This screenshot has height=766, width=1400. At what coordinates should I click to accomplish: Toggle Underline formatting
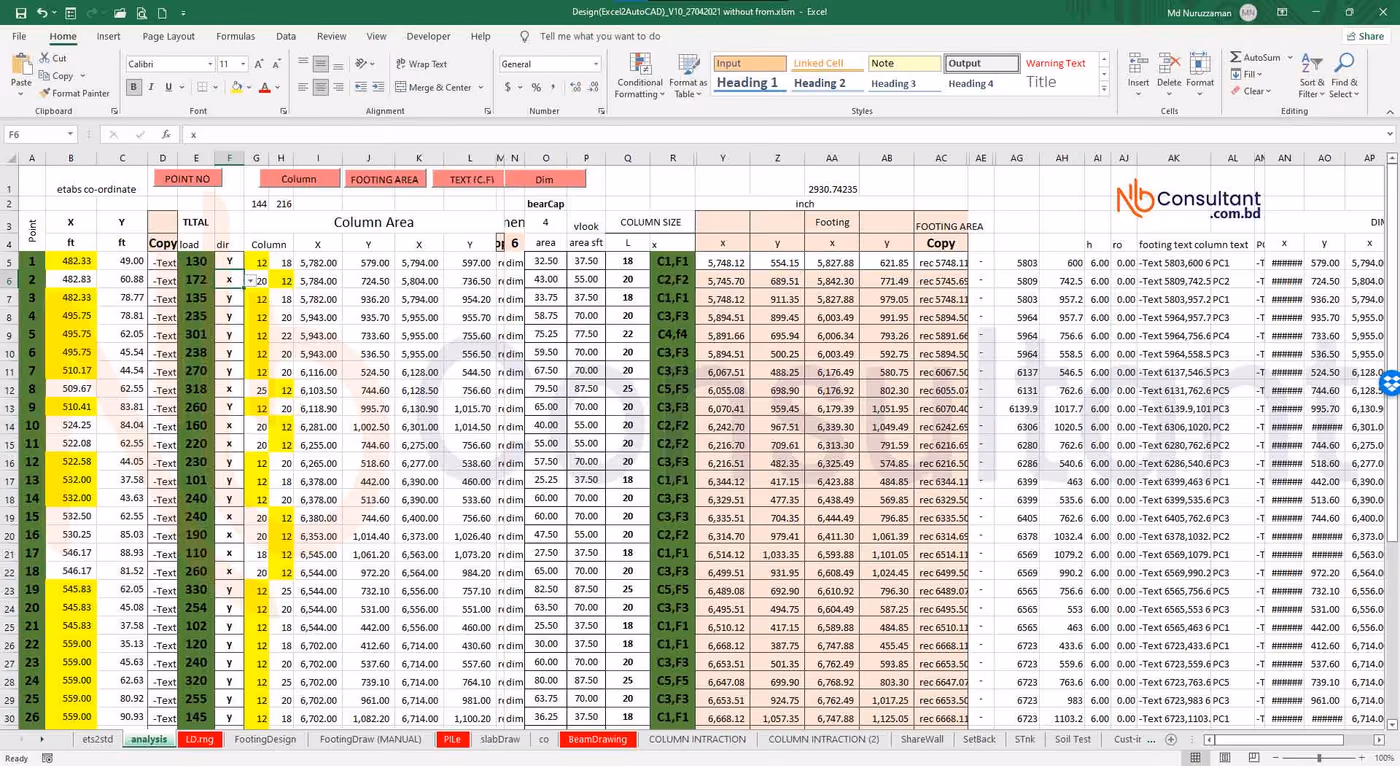(x=168, y=87)
